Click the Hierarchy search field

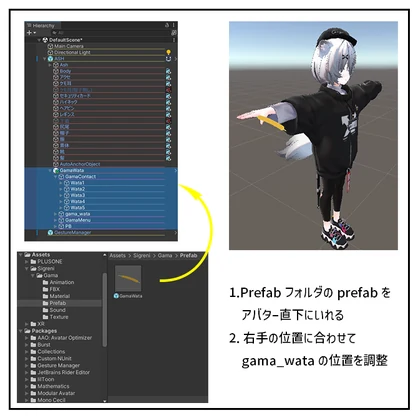(x=110, y=33)
